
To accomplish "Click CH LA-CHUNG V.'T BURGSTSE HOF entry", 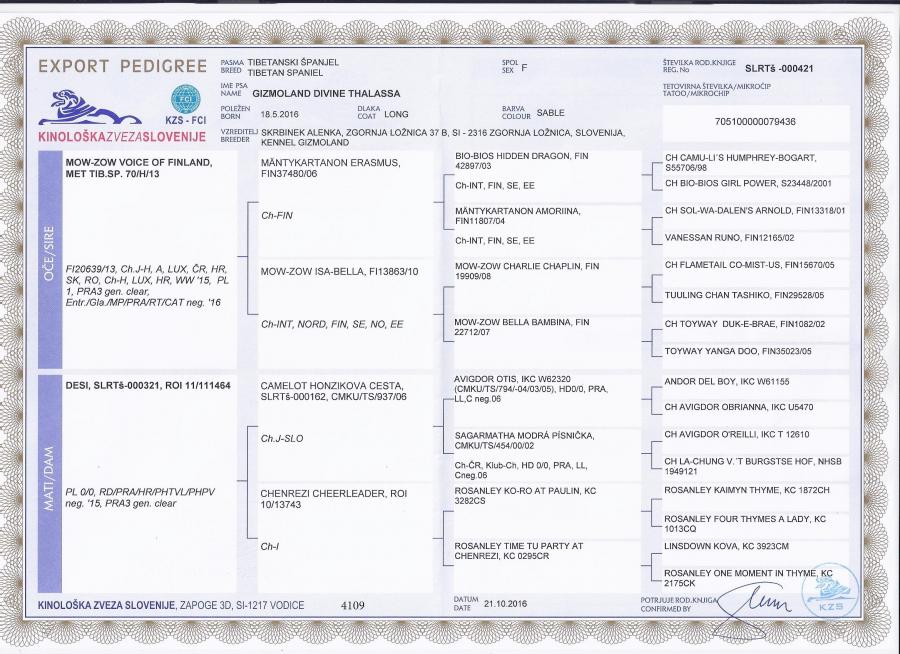I will (752, 466).
